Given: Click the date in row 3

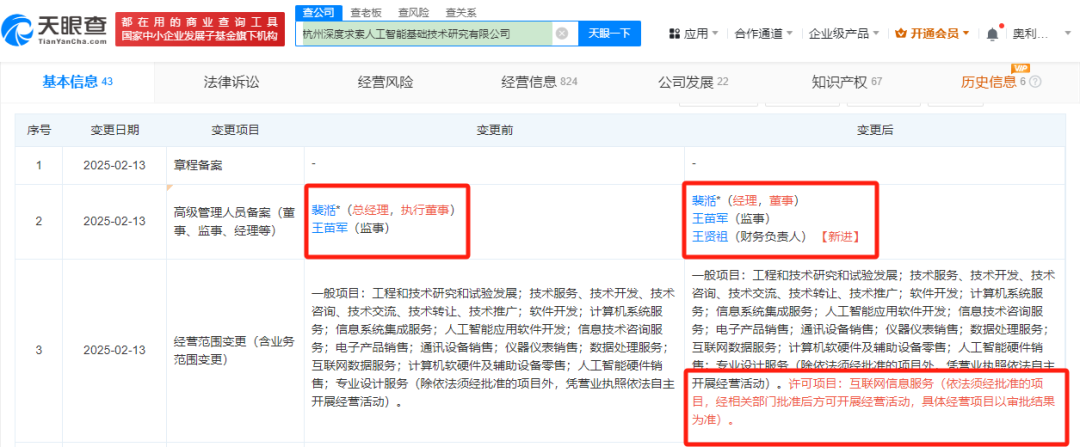Looking at the screenshot, I should pos(114,350).
